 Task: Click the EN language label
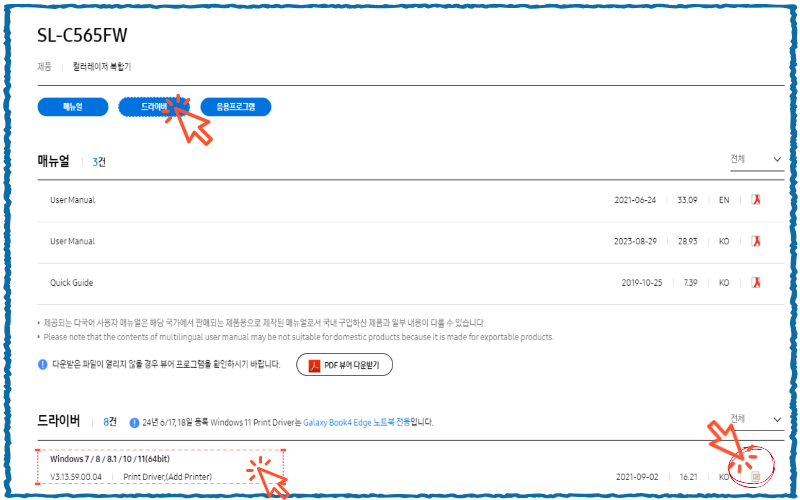pyautogui.click(x=724, y=200)
